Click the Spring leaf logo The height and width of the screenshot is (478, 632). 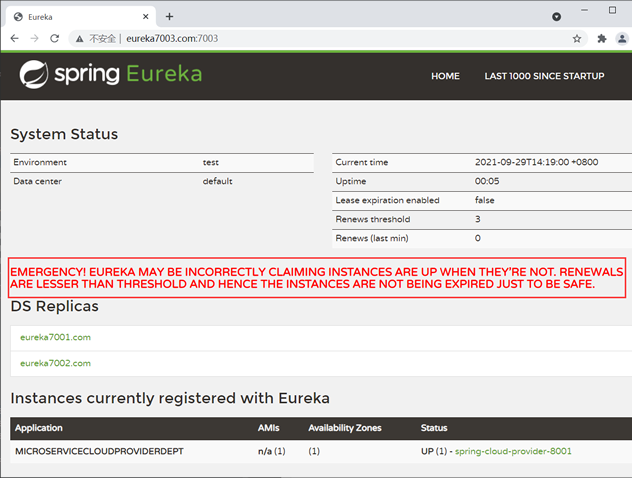(x=34, y=74)
